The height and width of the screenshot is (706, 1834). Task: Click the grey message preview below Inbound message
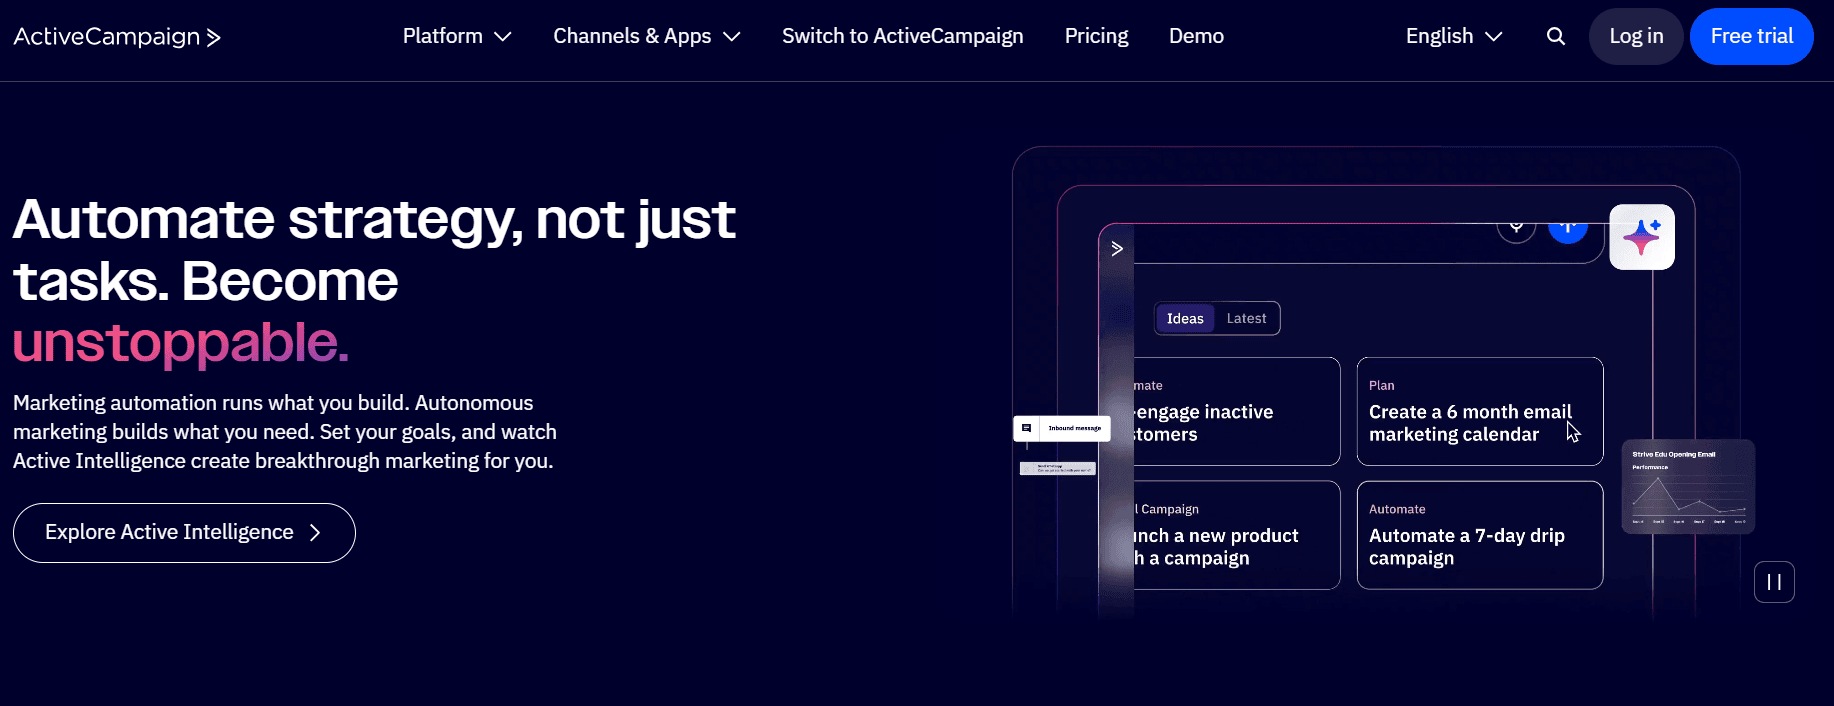click(1058, 468)
